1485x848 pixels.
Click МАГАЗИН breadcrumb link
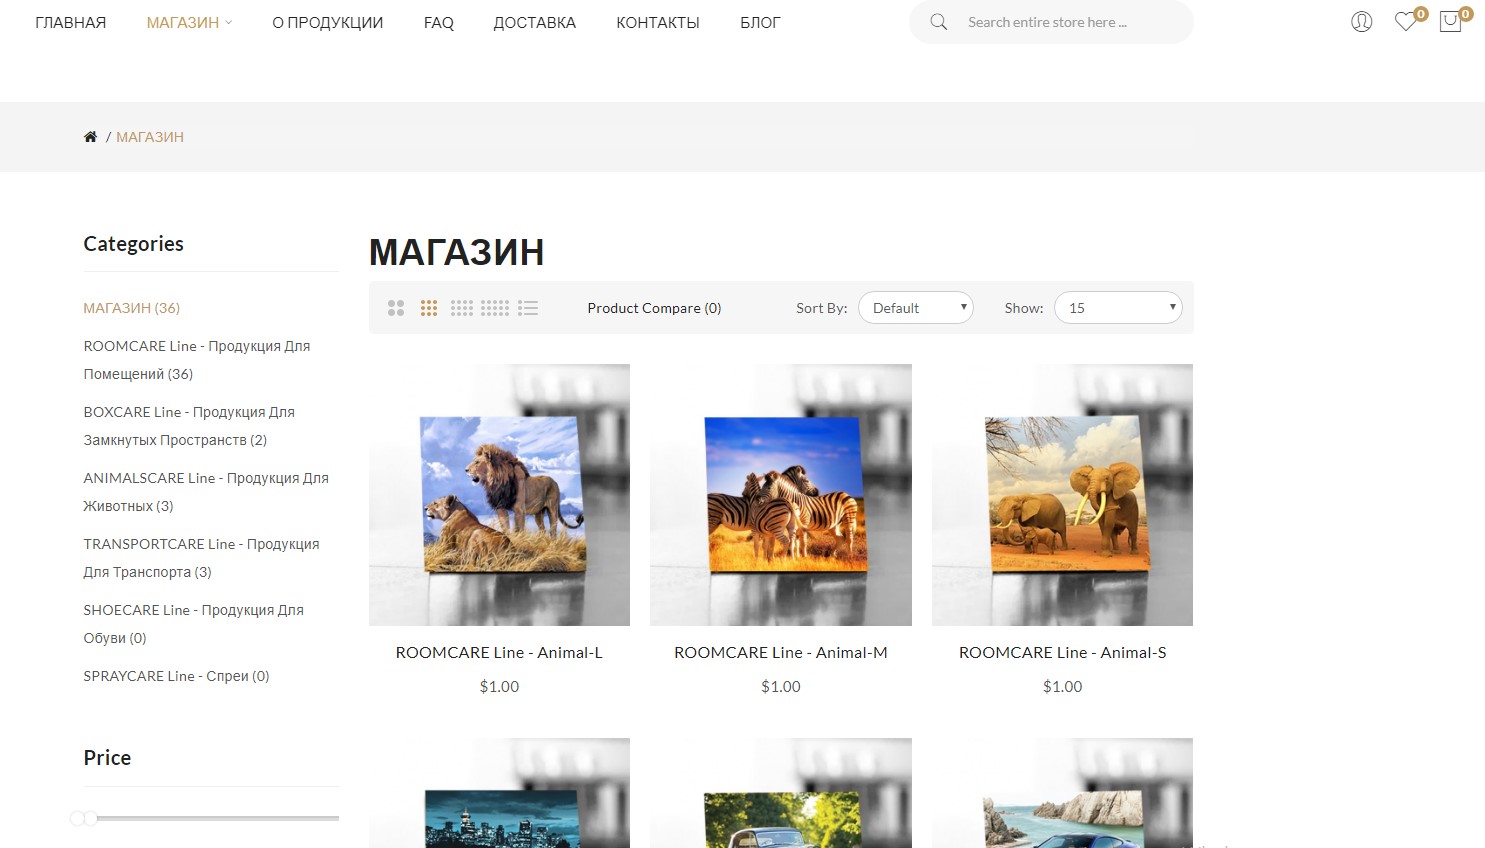coord(150,137)
